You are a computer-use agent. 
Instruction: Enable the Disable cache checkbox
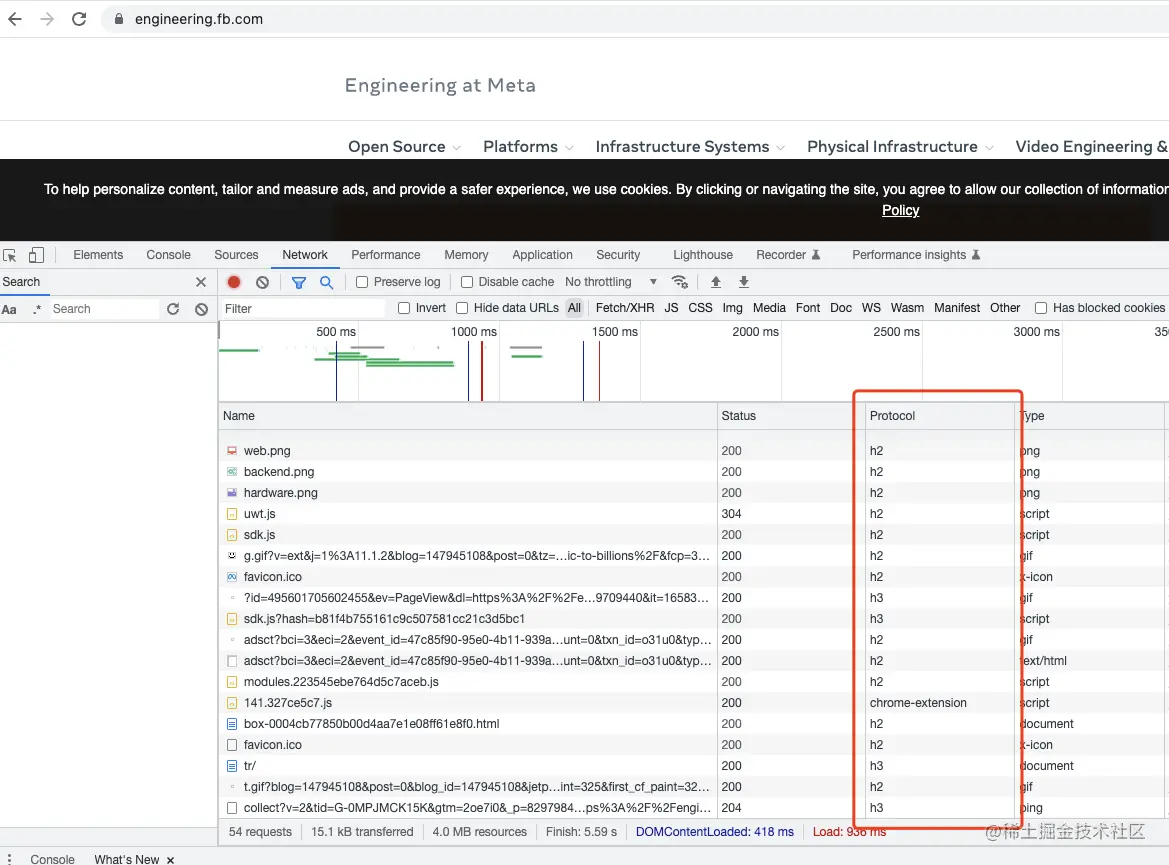[467, 282]
